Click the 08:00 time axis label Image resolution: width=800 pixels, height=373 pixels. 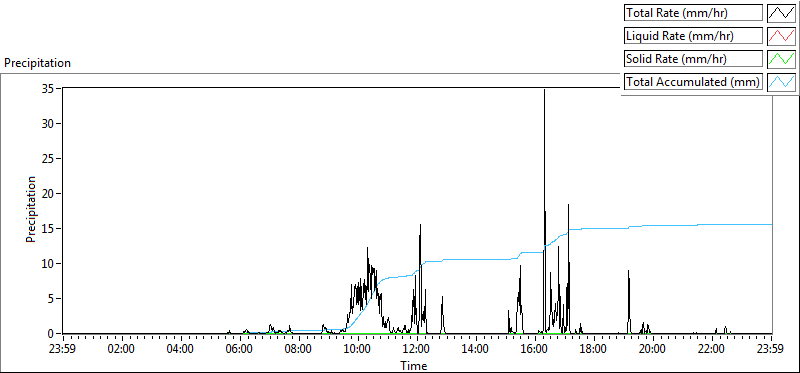(299, 350)
